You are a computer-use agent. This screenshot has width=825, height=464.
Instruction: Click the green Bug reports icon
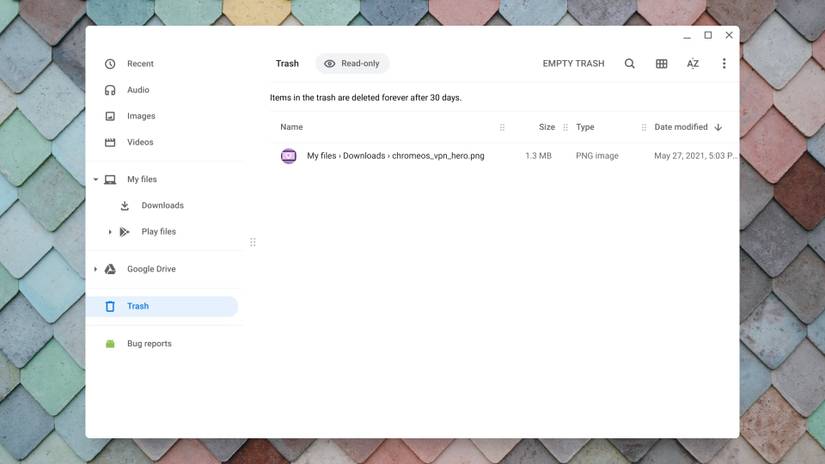point(110,344)
